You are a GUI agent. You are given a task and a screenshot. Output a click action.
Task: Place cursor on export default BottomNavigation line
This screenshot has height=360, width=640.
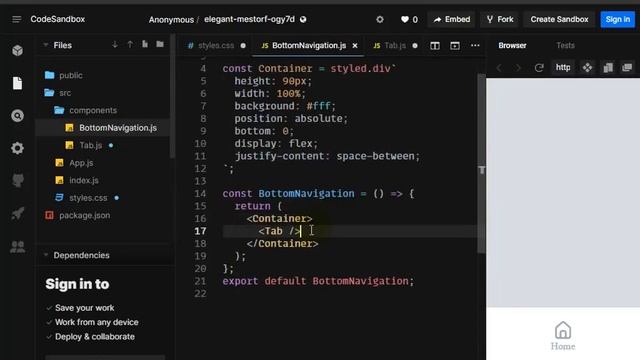coord(318,281)
